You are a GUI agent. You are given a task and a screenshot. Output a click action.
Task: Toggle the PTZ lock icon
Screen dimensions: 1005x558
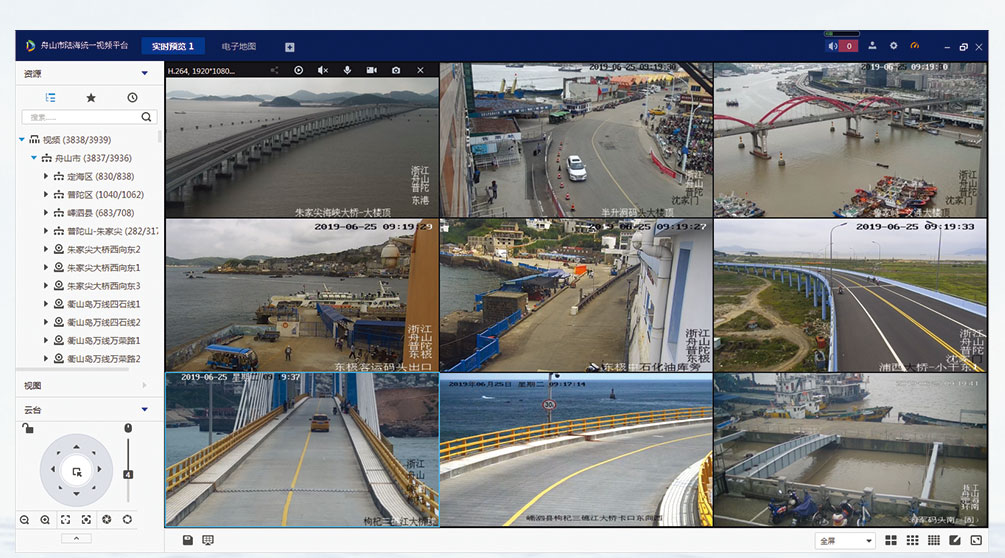(28, 429)
